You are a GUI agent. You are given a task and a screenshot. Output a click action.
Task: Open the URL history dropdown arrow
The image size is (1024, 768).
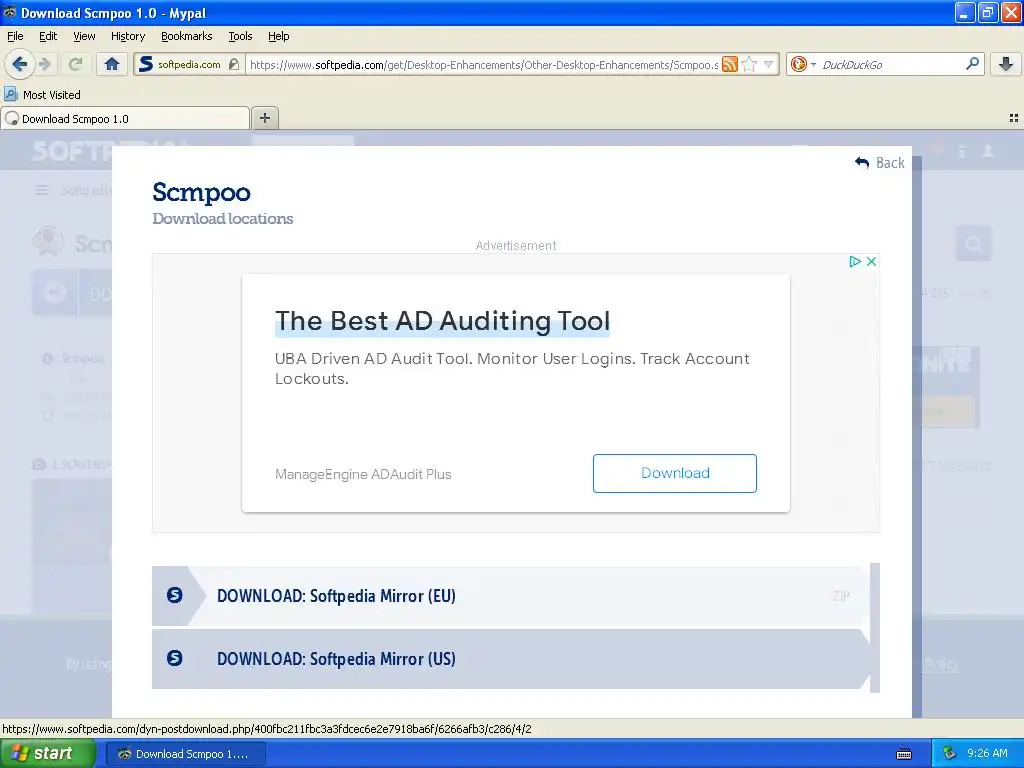pyautogui.click(x=769, y=64)
